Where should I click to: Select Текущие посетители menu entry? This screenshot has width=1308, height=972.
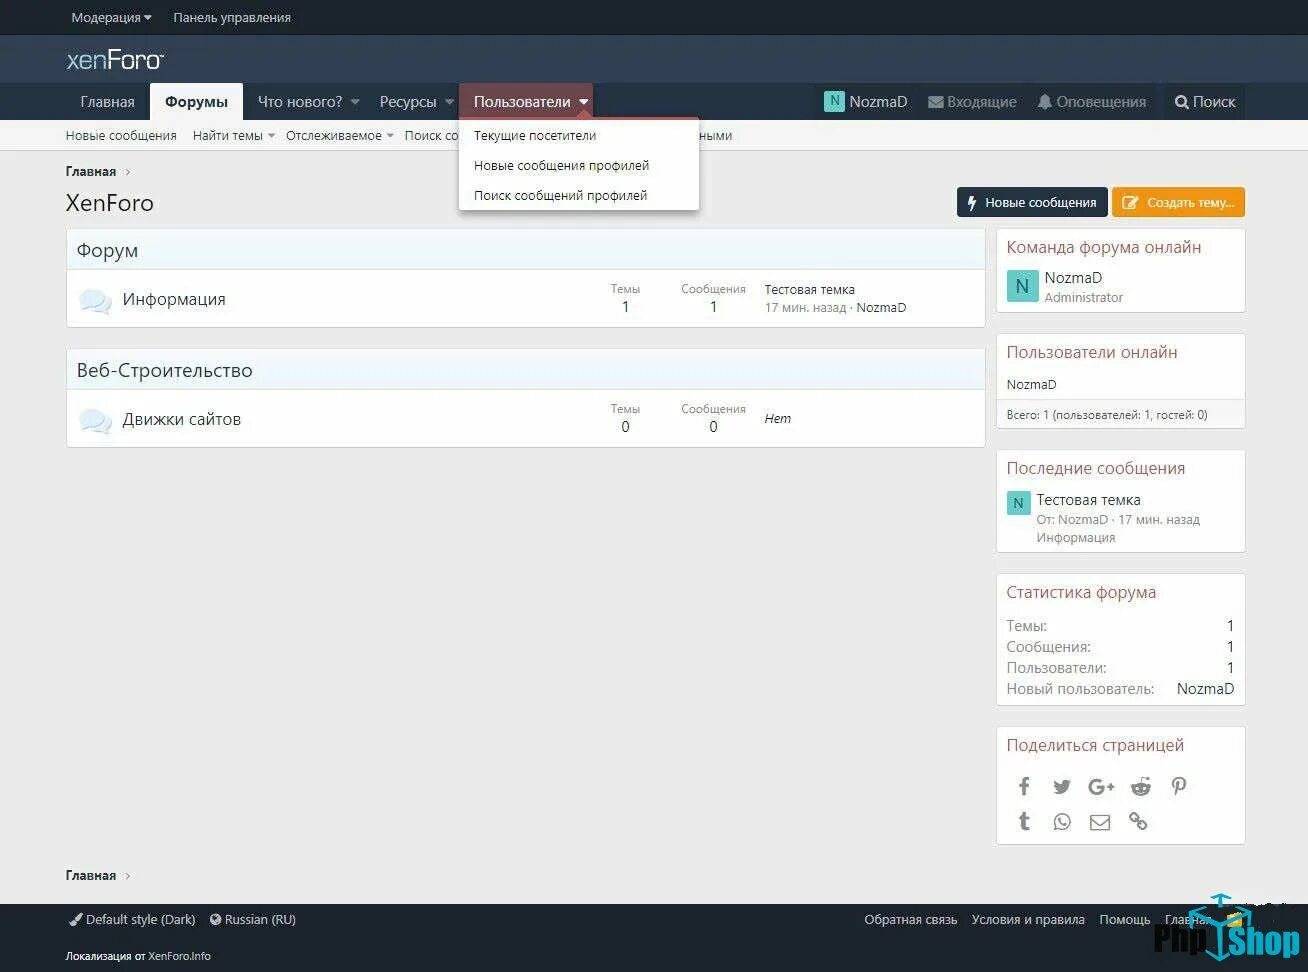click(x=578, y=135)
